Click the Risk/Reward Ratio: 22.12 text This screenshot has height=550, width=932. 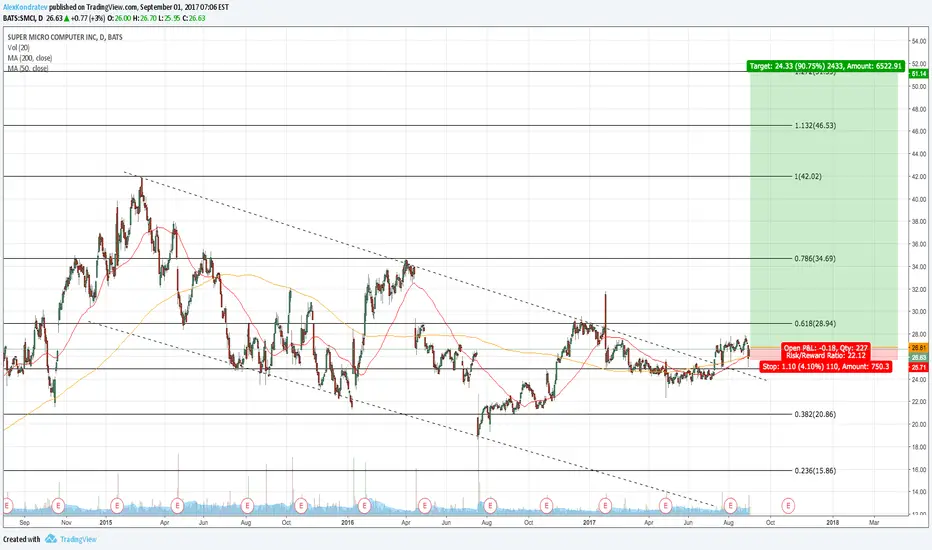[826, 356]
